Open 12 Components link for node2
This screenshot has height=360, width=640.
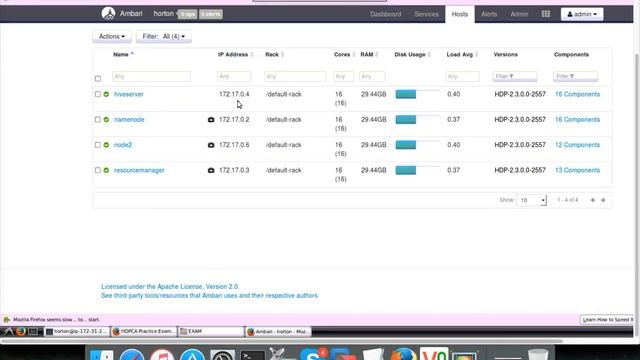click(x=577, y=145)
